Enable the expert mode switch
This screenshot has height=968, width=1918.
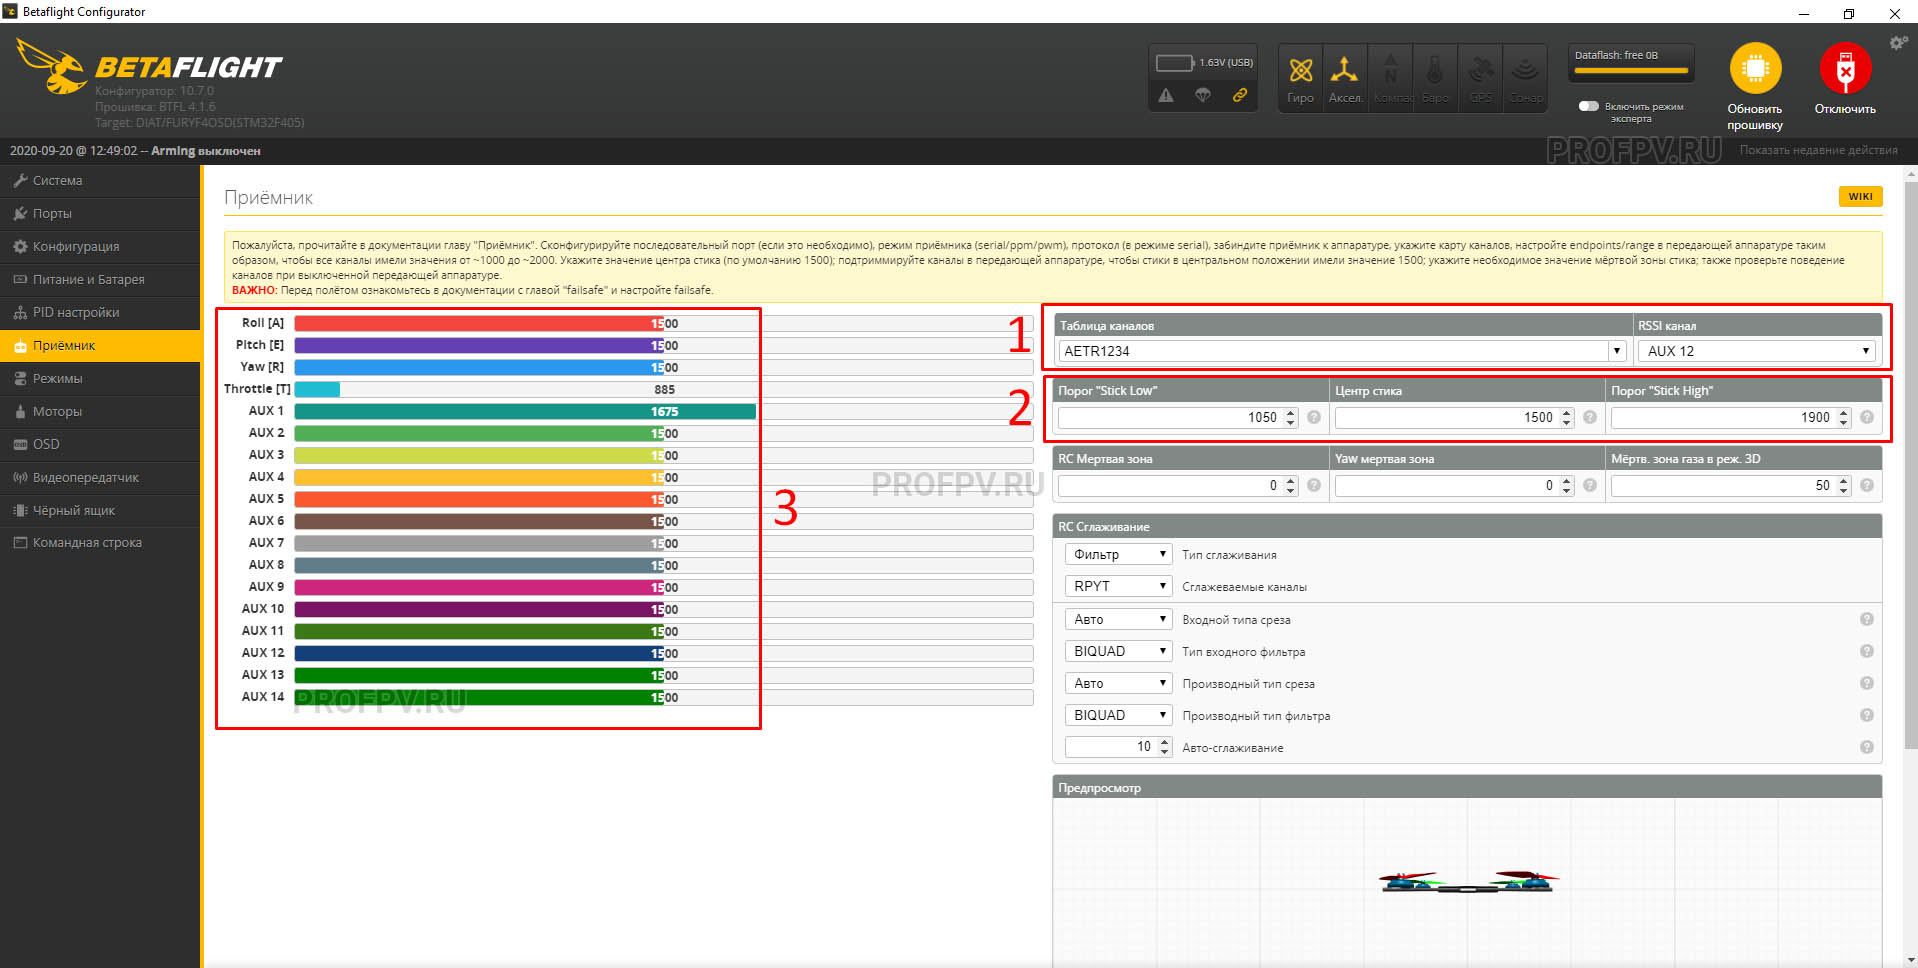pyautogui.click(x=1588, y=106)
